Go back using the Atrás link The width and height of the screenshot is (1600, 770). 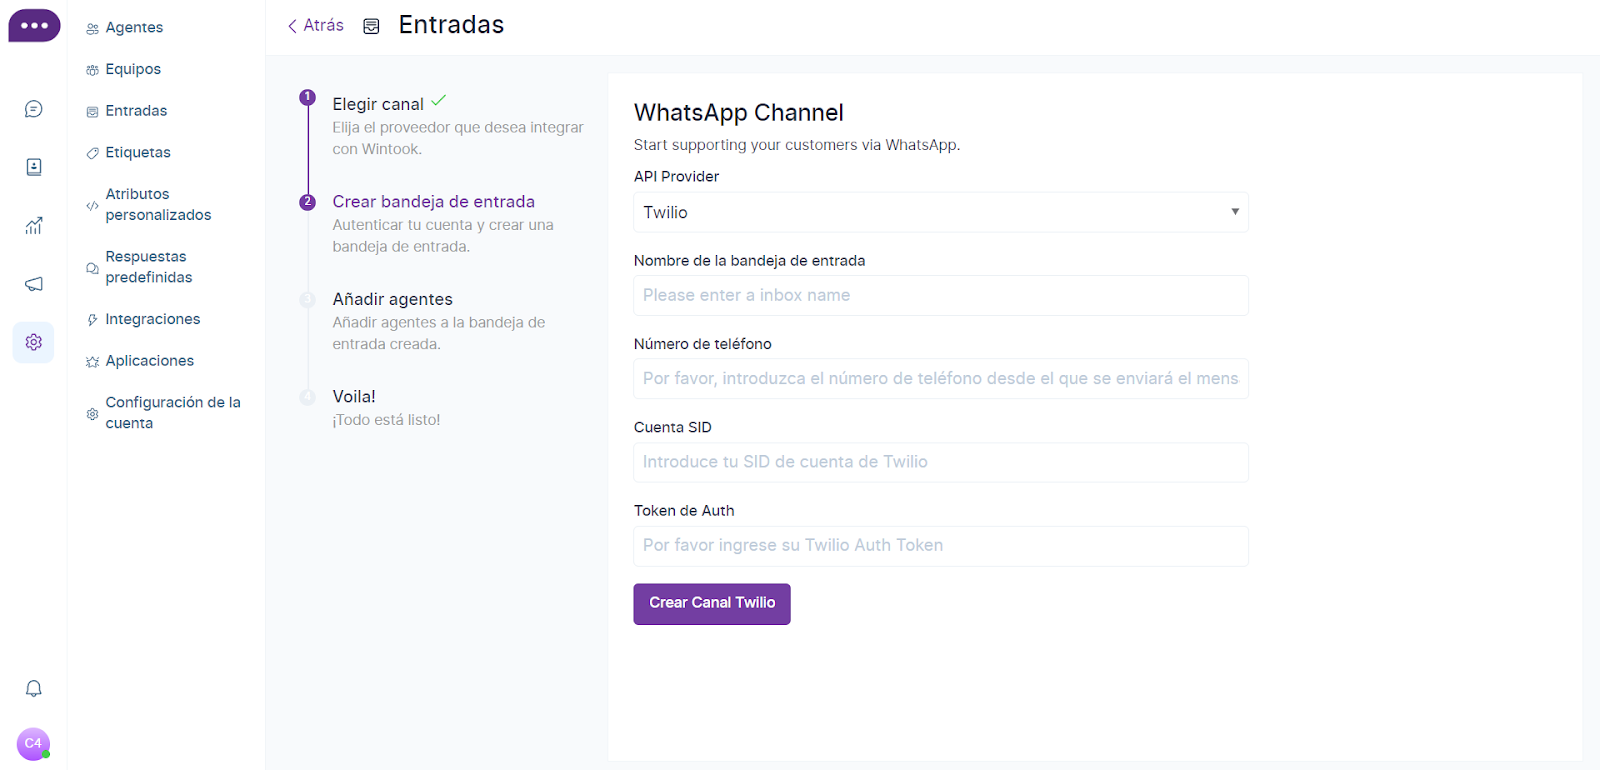[x=316, y=26]
